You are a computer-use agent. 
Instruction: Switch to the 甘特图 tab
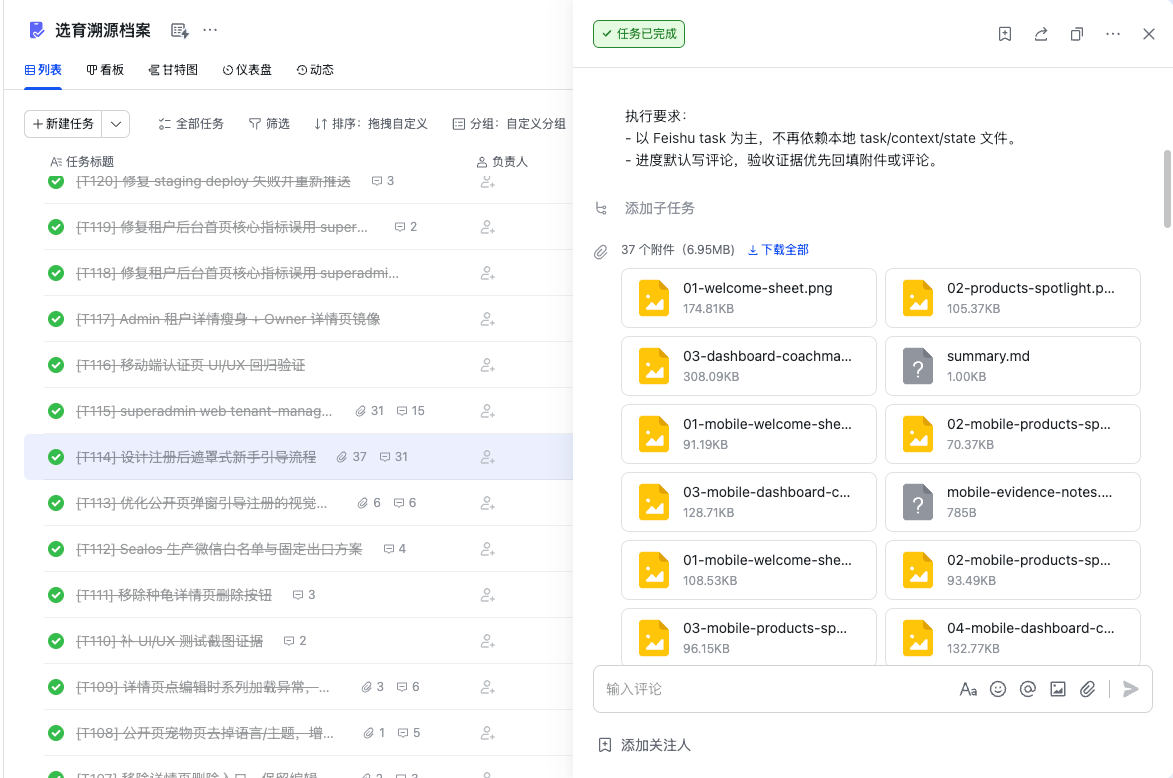(173, 70)
